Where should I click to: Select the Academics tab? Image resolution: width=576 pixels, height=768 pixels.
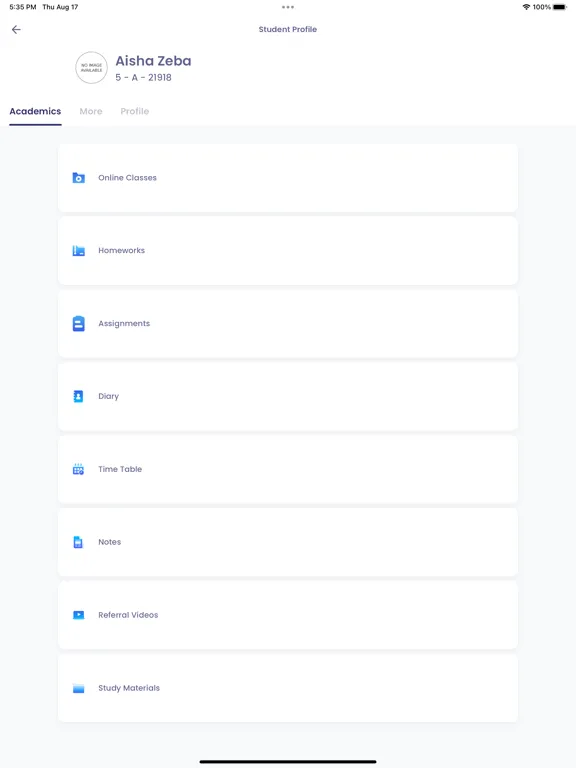click(x=35, y=111)
